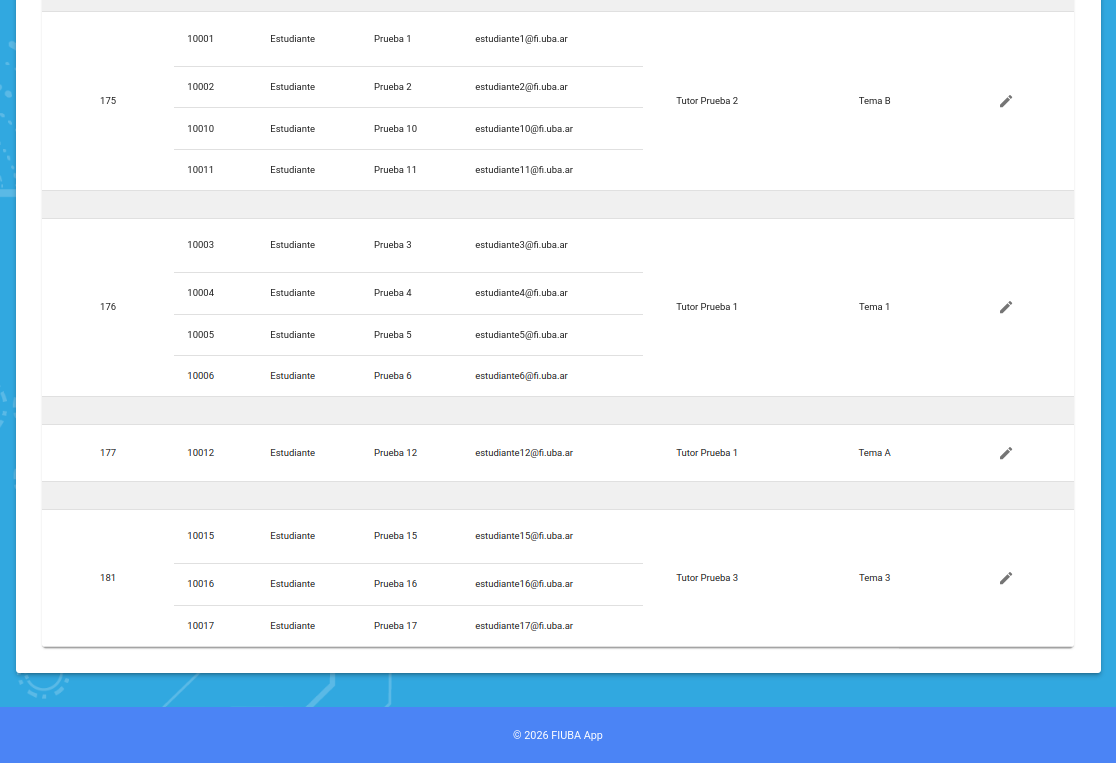Select the Tema 1 topic cell
The width and height of the screenshot is (1116, 763).
tap(873, 307)
